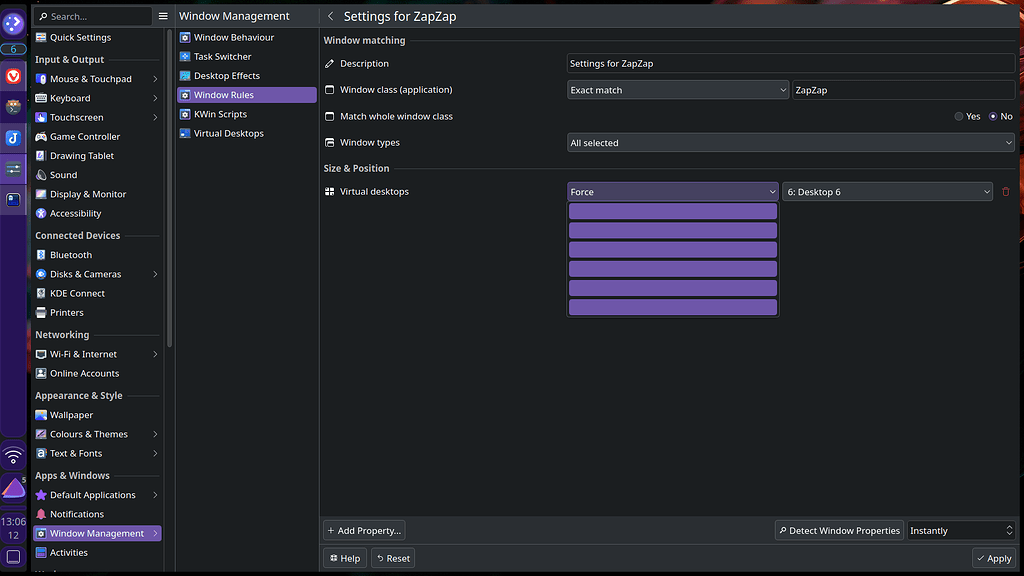Open Activities settings
This screenshot has width=1024, height=576.
point(97,552)
